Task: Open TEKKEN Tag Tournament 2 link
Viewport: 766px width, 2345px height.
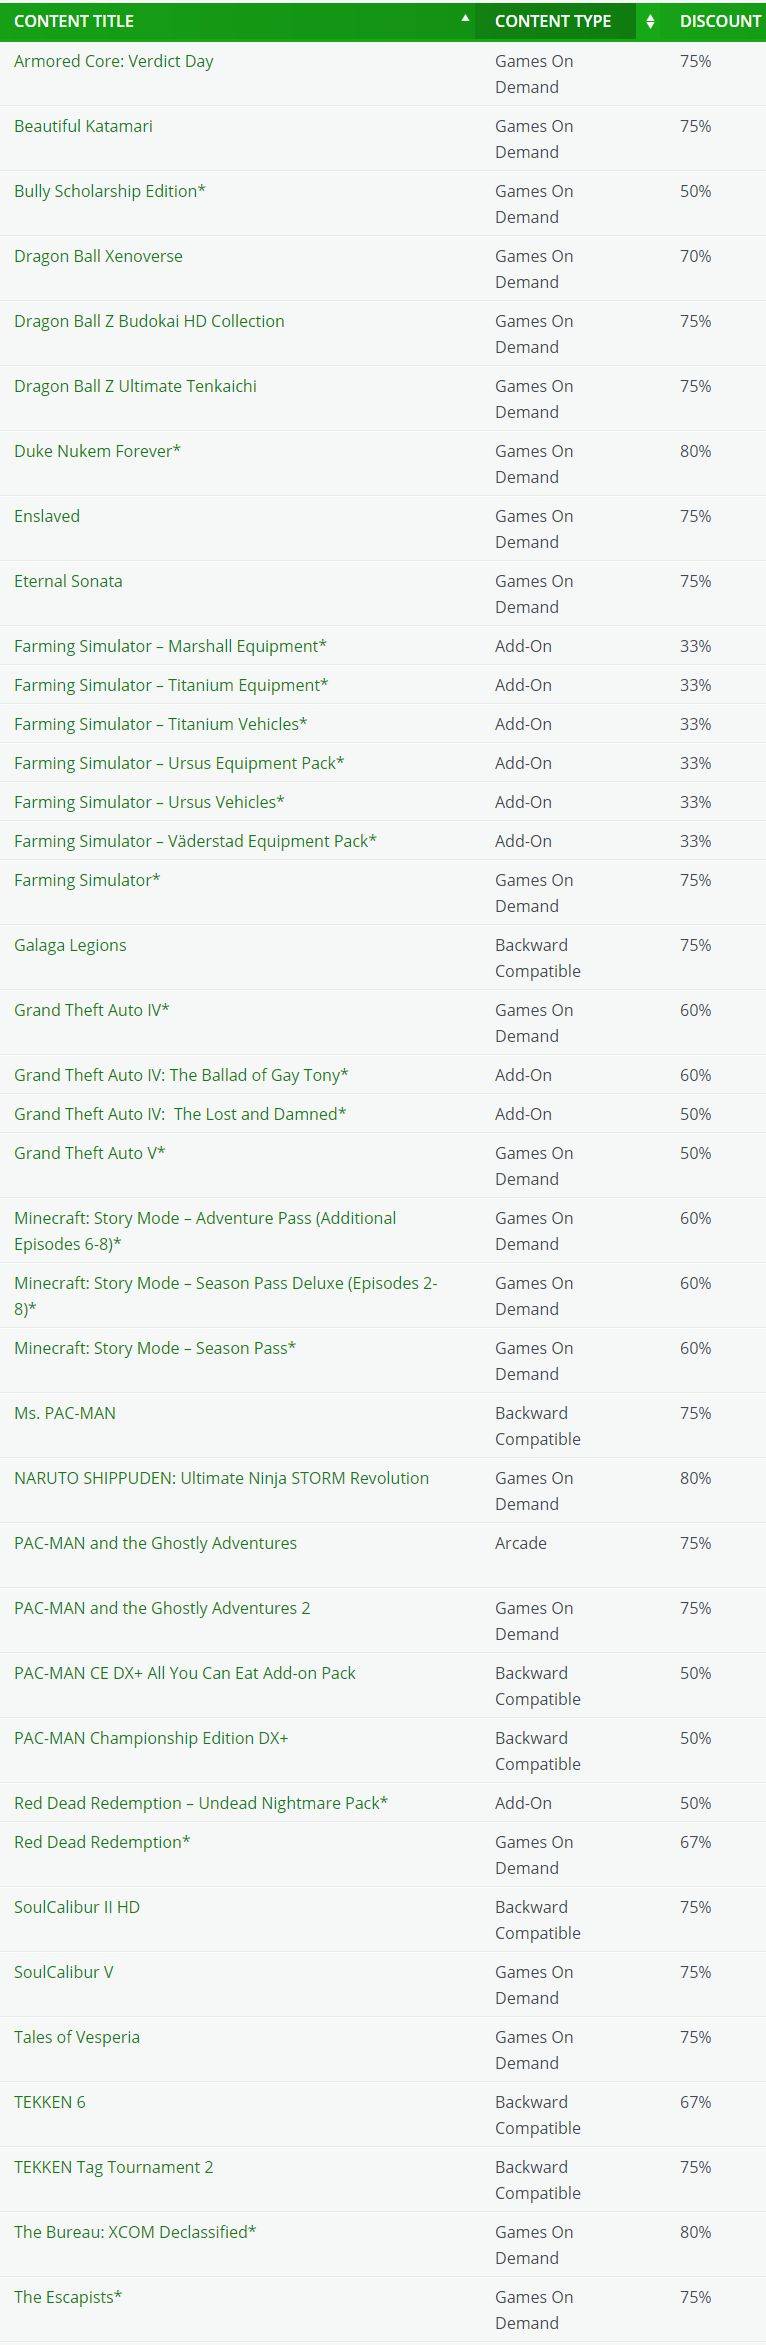Action: point(114,2167)
